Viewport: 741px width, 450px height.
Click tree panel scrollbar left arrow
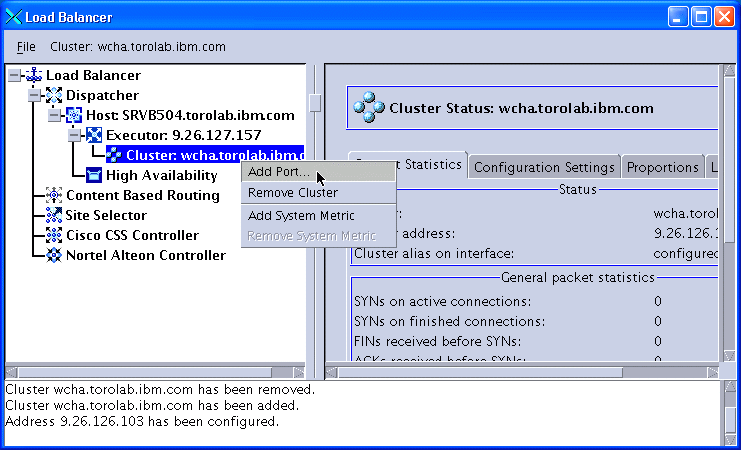[x=11, y=373]
